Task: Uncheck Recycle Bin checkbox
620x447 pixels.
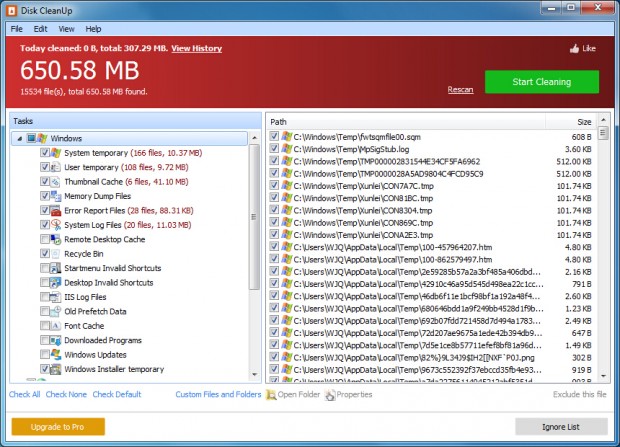Action: click(45, 254)
